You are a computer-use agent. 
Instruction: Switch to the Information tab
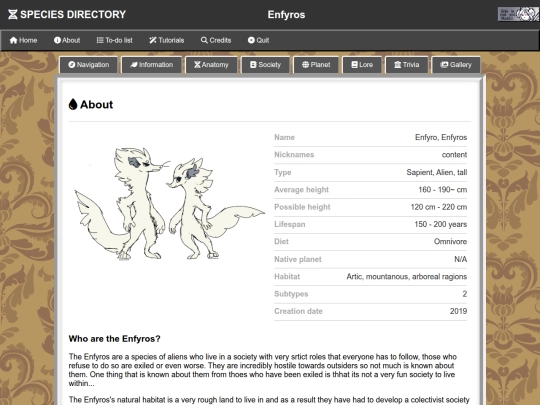(x=152, y=65)
